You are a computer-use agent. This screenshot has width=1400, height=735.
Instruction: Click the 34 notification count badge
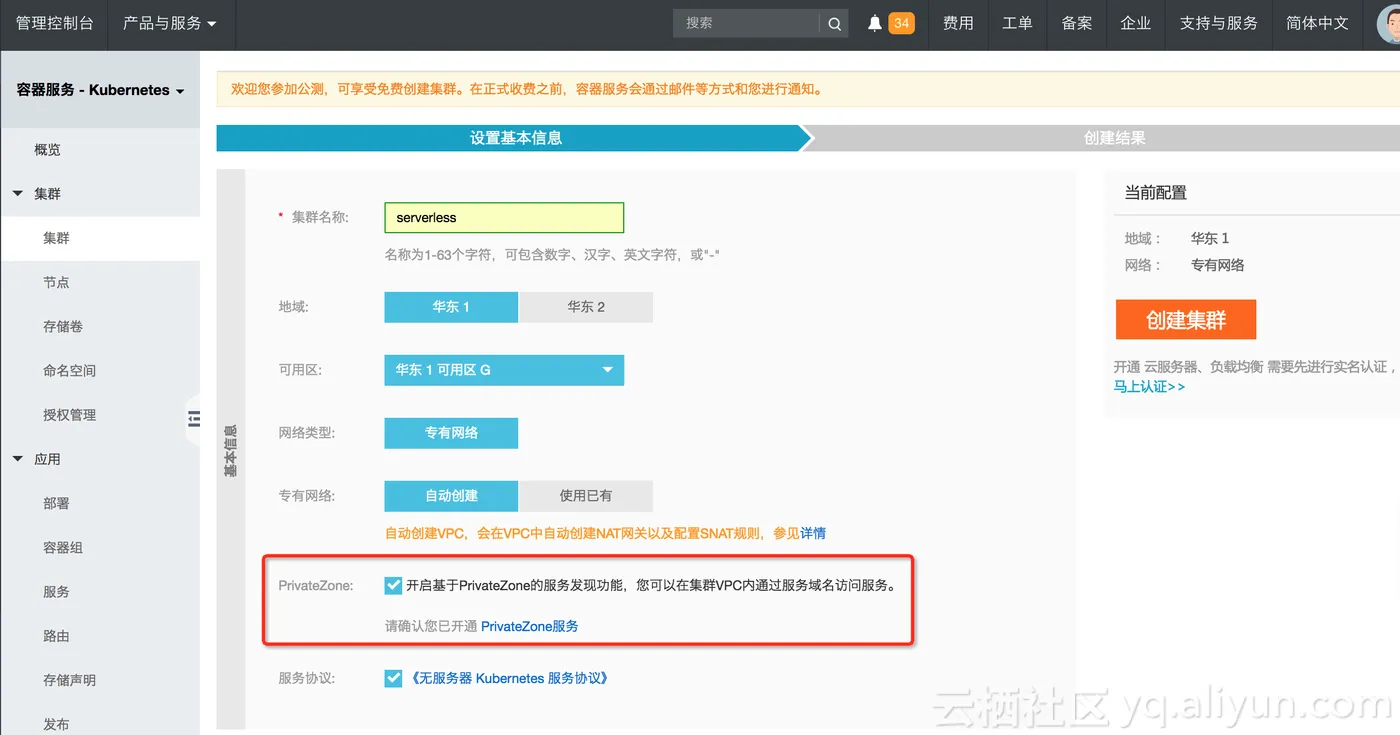pyautogui.click(x=901, y=23)
